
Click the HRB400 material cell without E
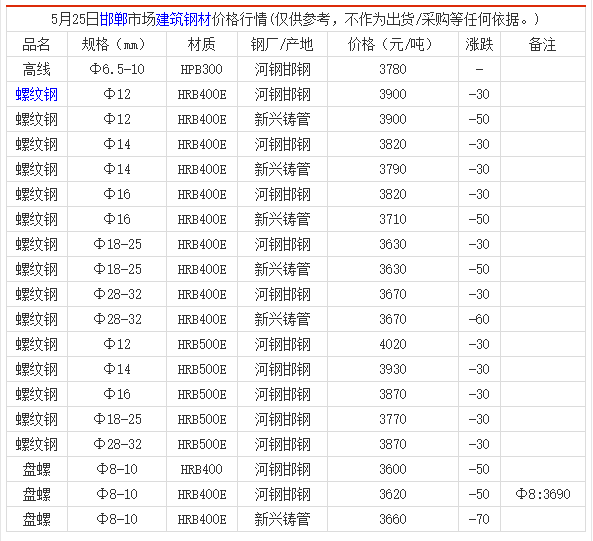202,469
